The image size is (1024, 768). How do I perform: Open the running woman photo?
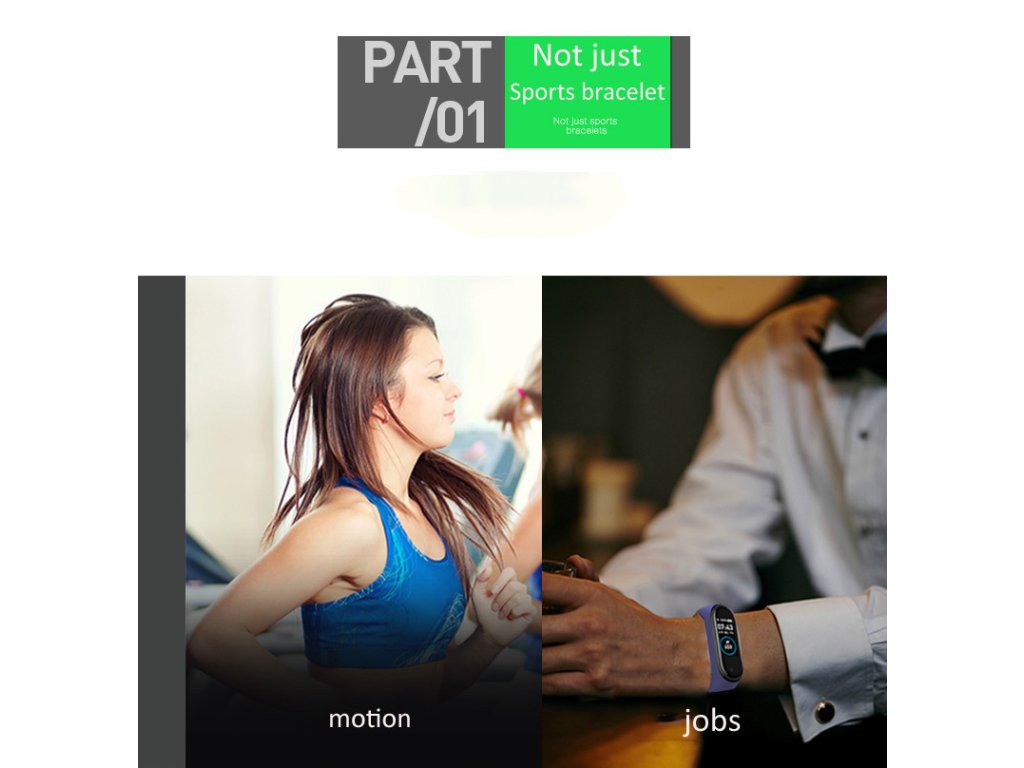(x=364, y=522)
